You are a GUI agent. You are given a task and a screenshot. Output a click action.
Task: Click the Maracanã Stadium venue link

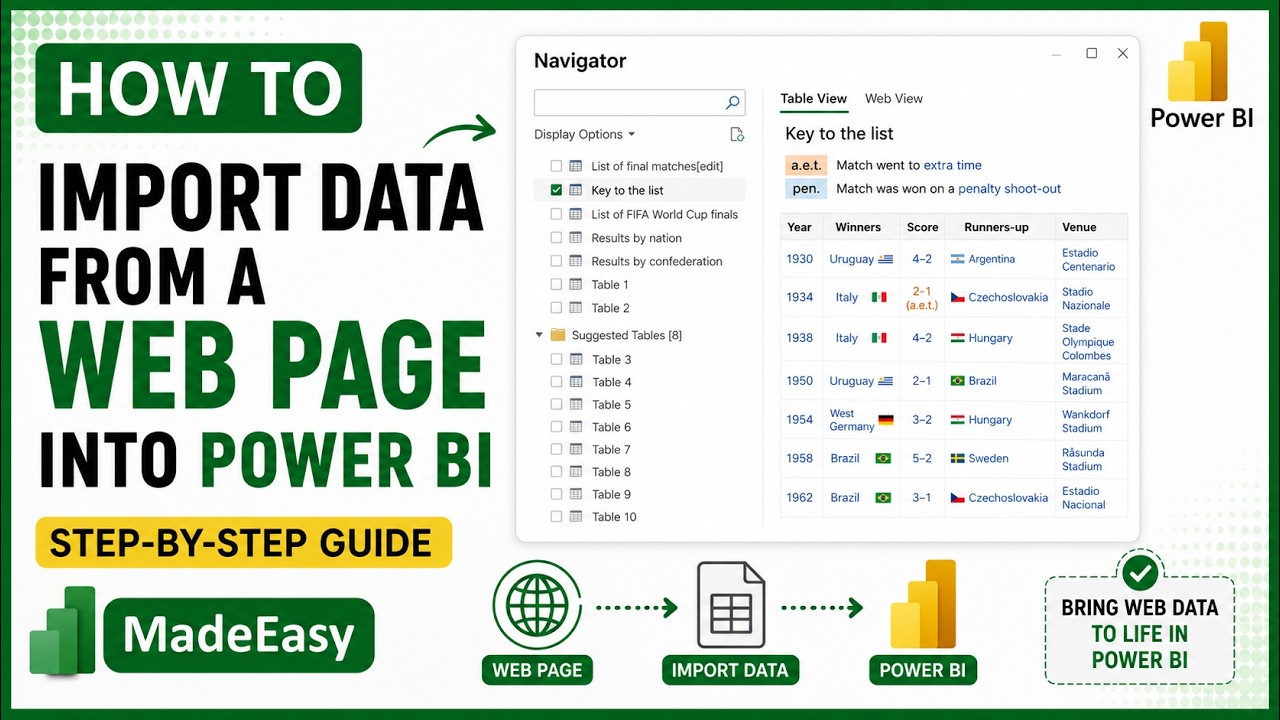click(x=1086, y=383)
